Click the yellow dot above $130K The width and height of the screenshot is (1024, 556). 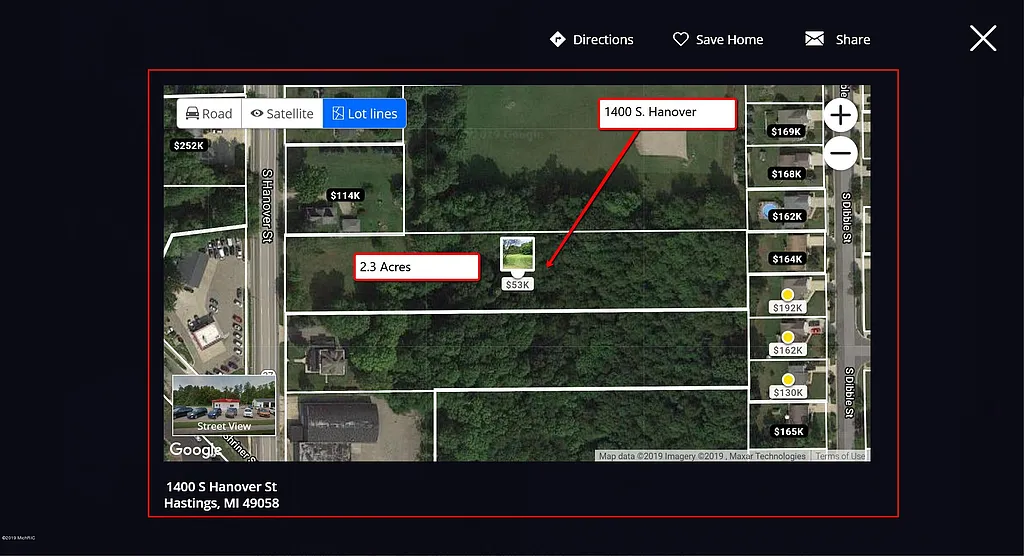tap(788, 379)
